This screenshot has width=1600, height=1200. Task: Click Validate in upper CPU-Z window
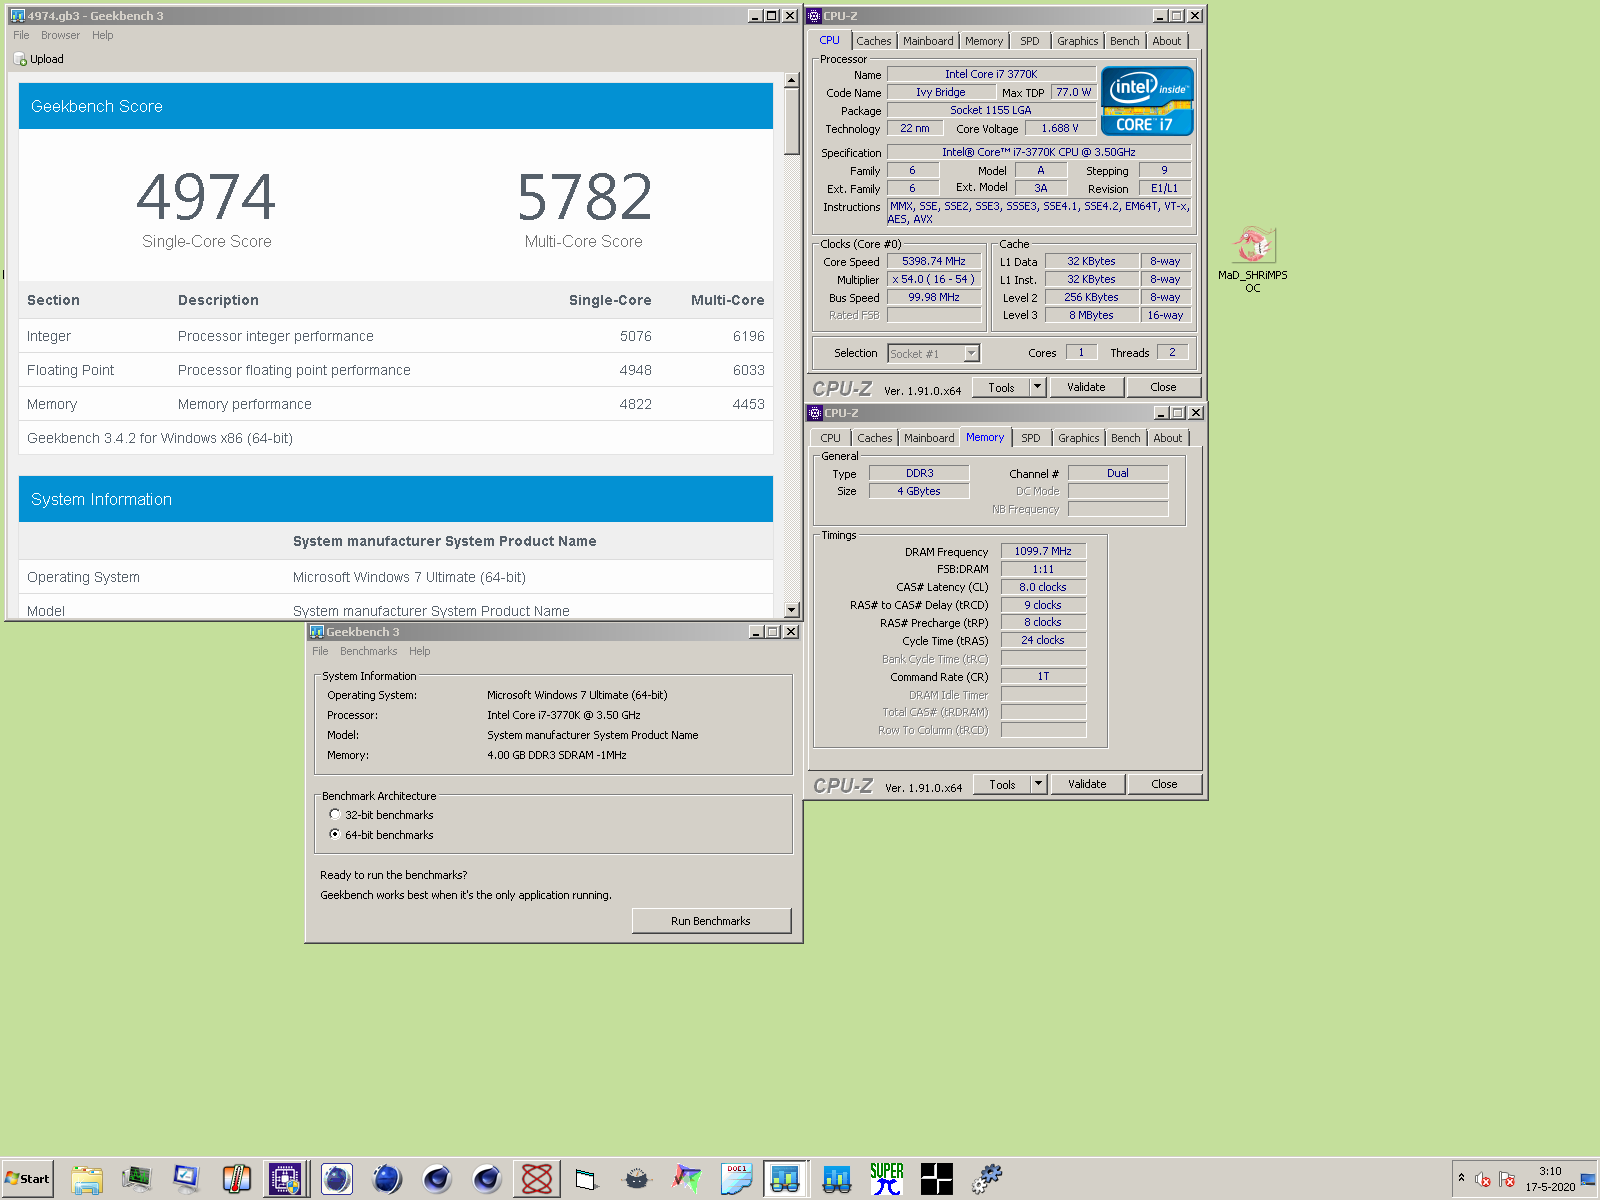1086,387
